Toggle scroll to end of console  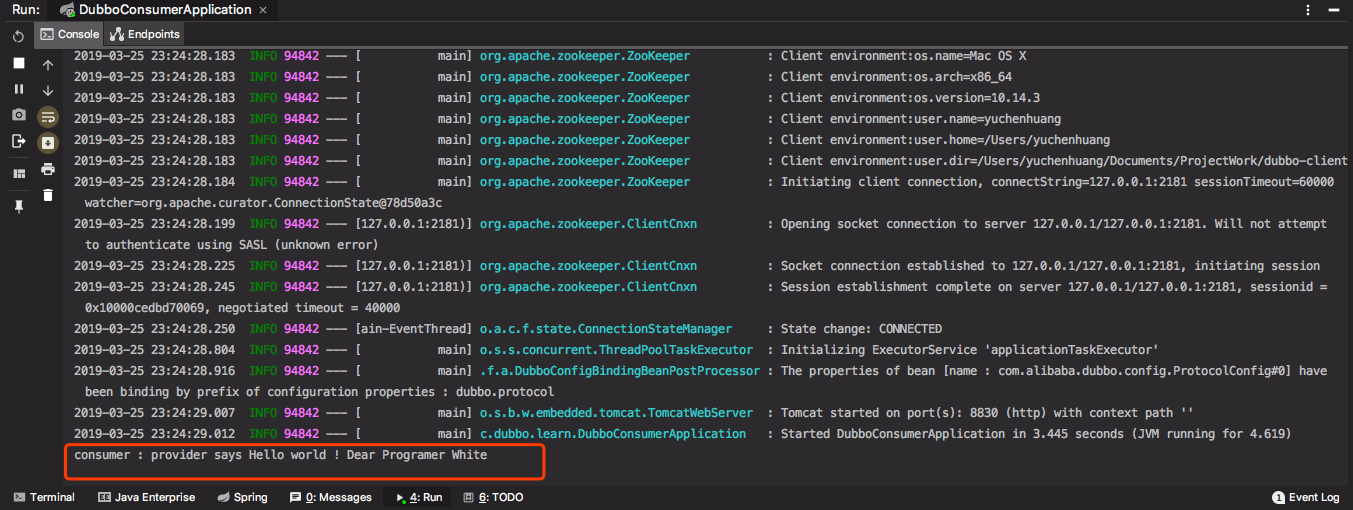(x=47, y=143)
